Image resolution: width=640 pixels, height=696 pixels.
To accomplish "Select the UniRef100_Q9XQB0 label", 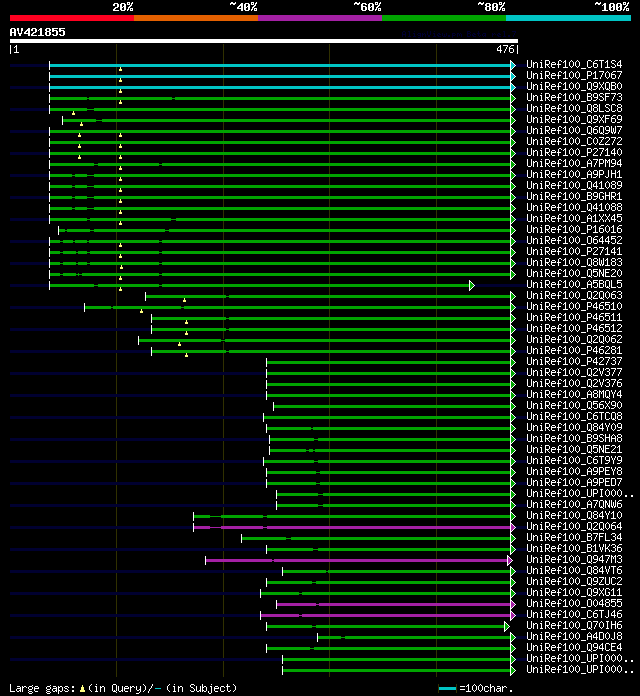I will point(574,87).
